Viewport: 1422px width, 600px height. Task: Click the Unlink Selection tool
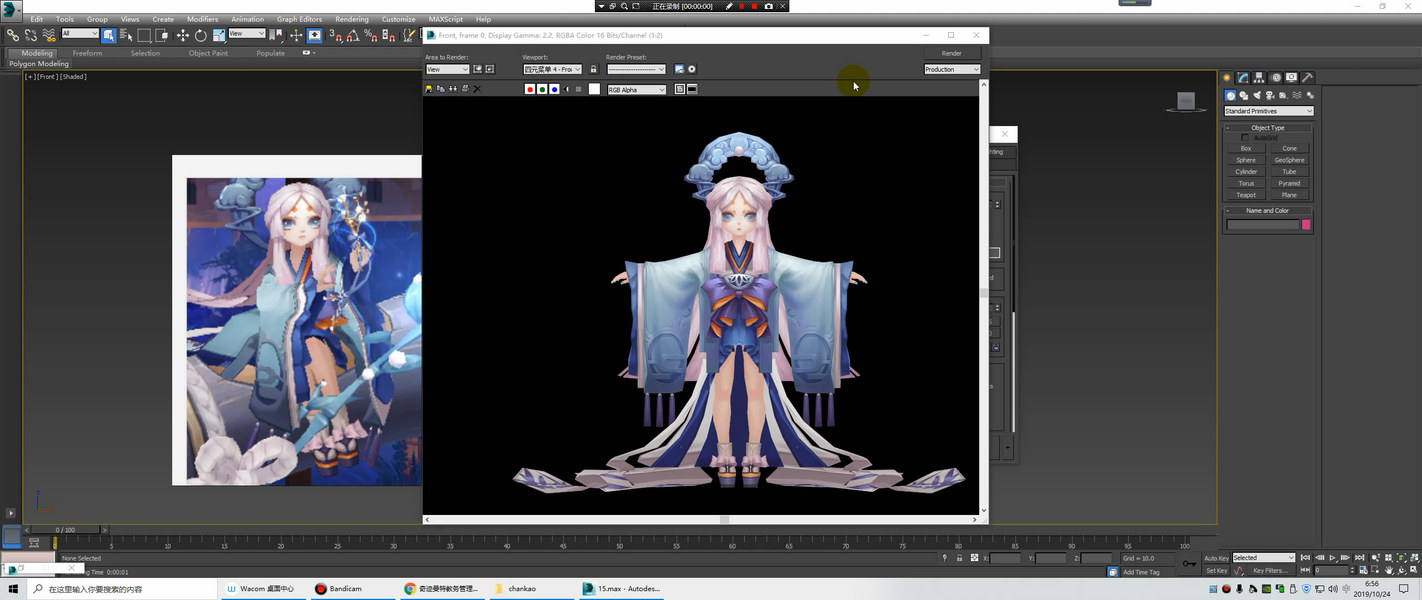tap(31, 35)
